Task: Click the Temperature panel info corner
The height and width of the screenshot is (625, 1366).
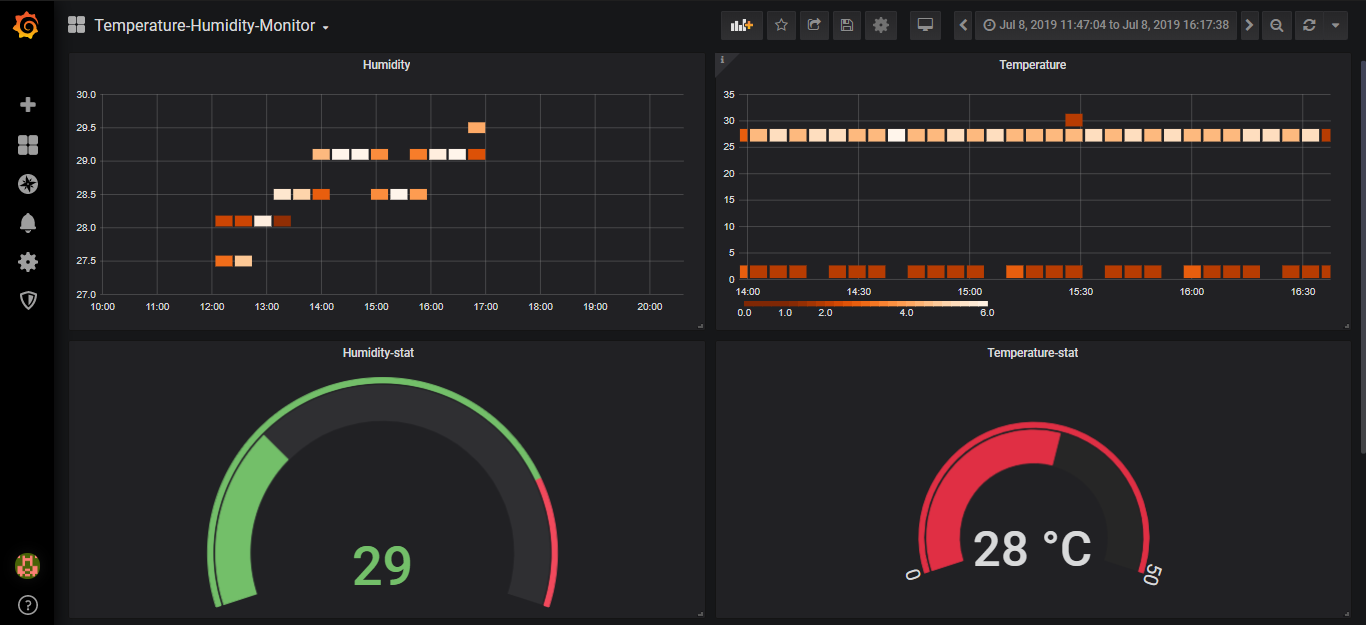Action: click(723, 61)
